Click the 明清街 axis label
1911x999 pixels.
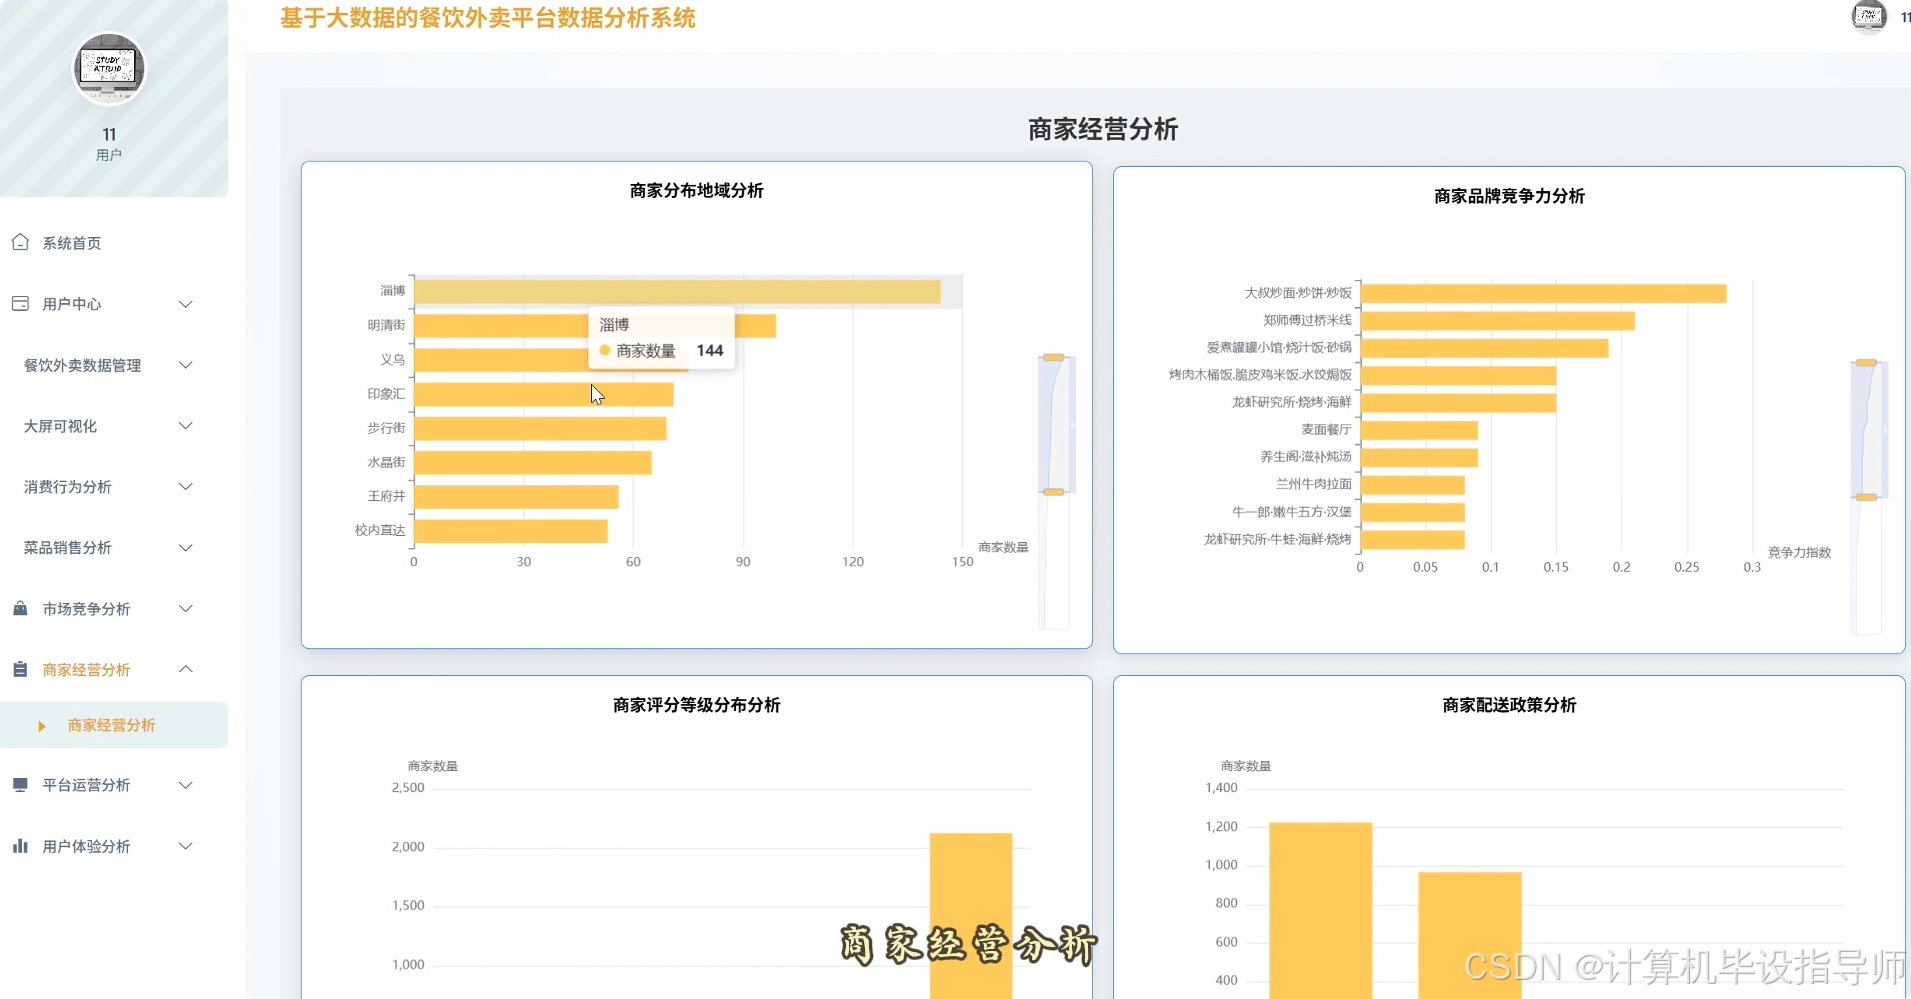[386, 325]
